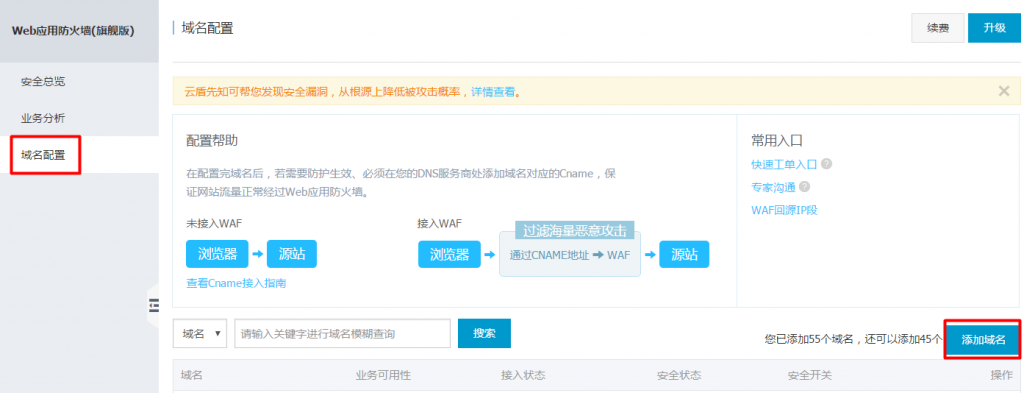Viewport: 1024px width, 393px height.
Task: Click the help icon beside 专家沟通
Action: coord(804,187)
